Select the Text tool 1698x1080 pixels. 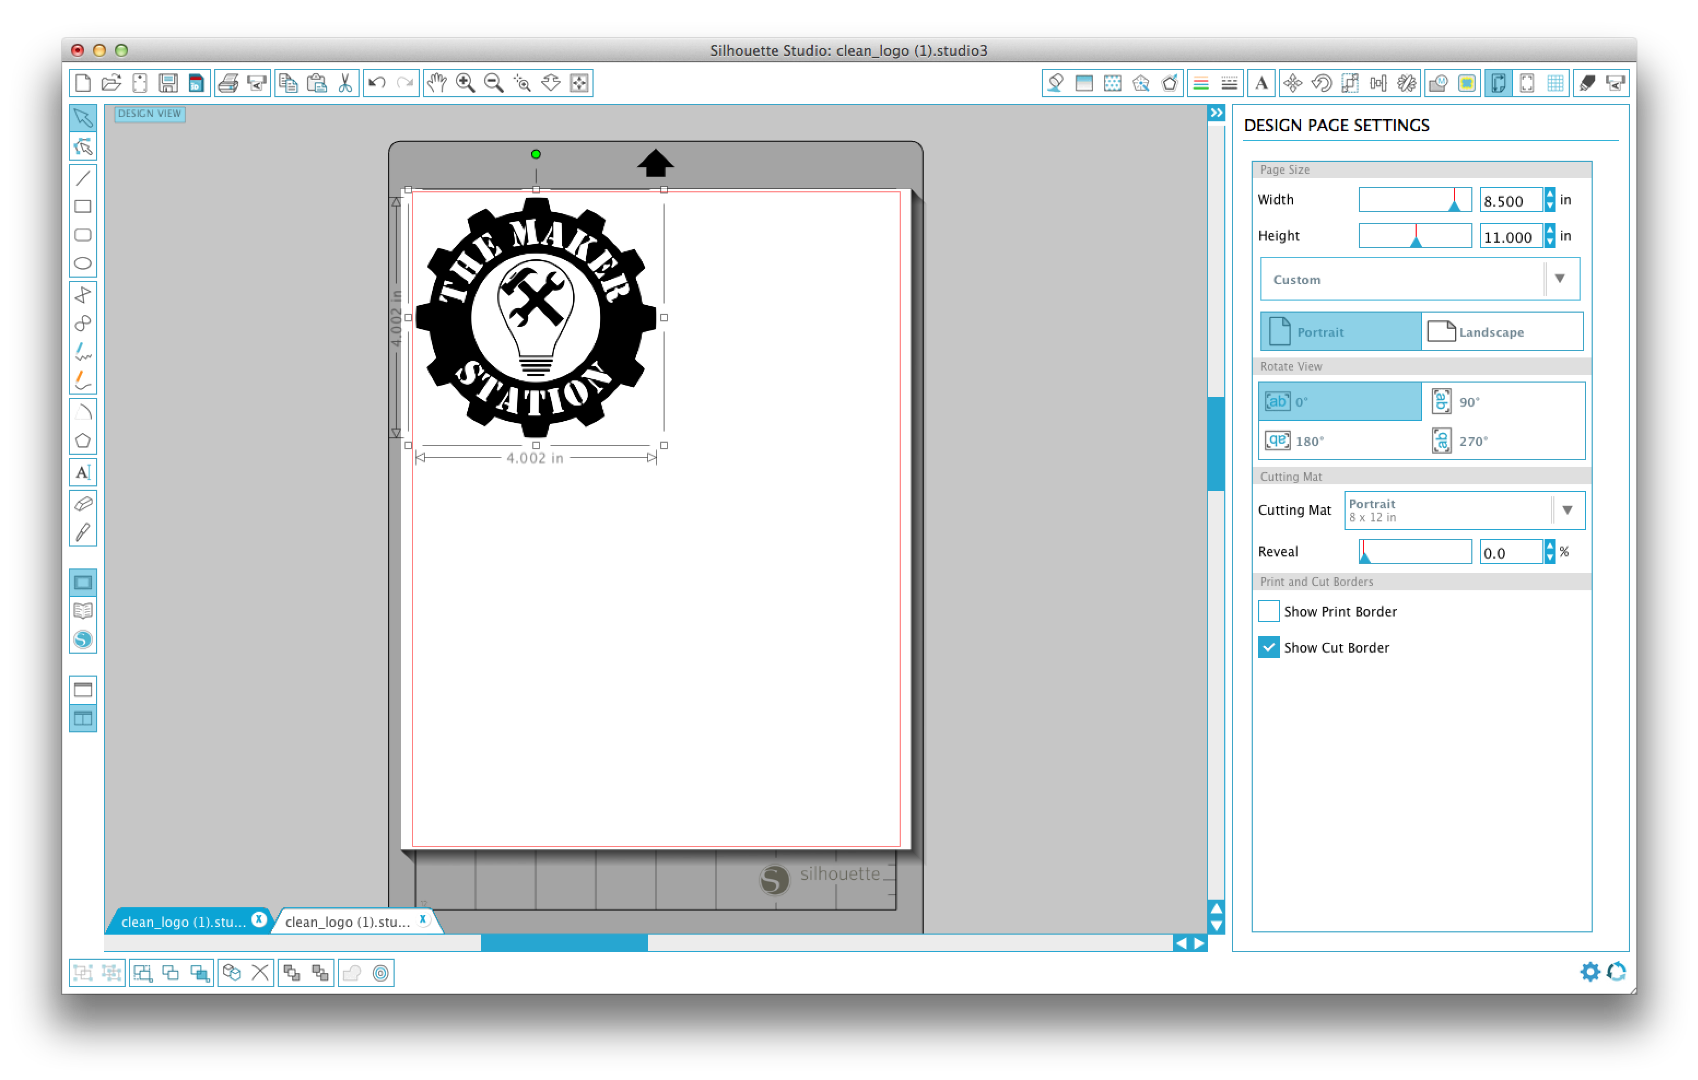pos(83,471)
